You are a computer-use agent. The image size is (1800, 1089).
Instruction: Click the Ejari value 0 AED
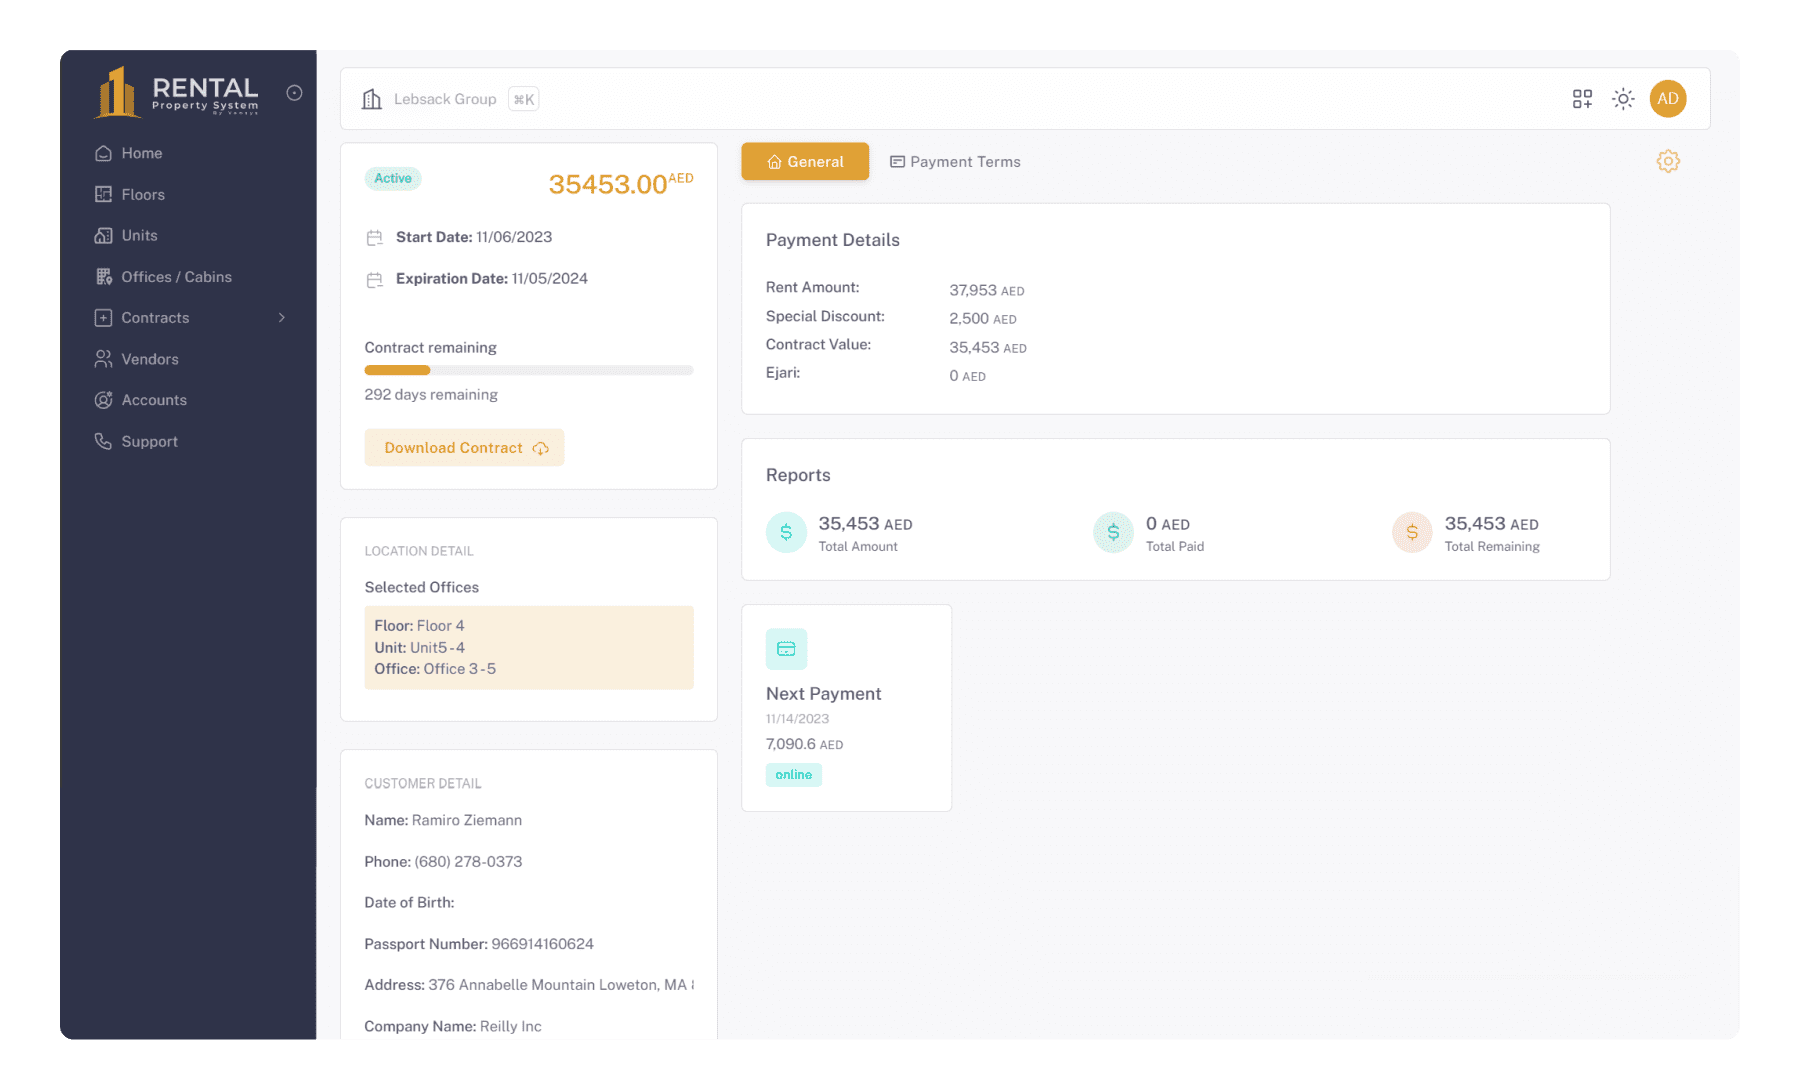pos(968,376)
